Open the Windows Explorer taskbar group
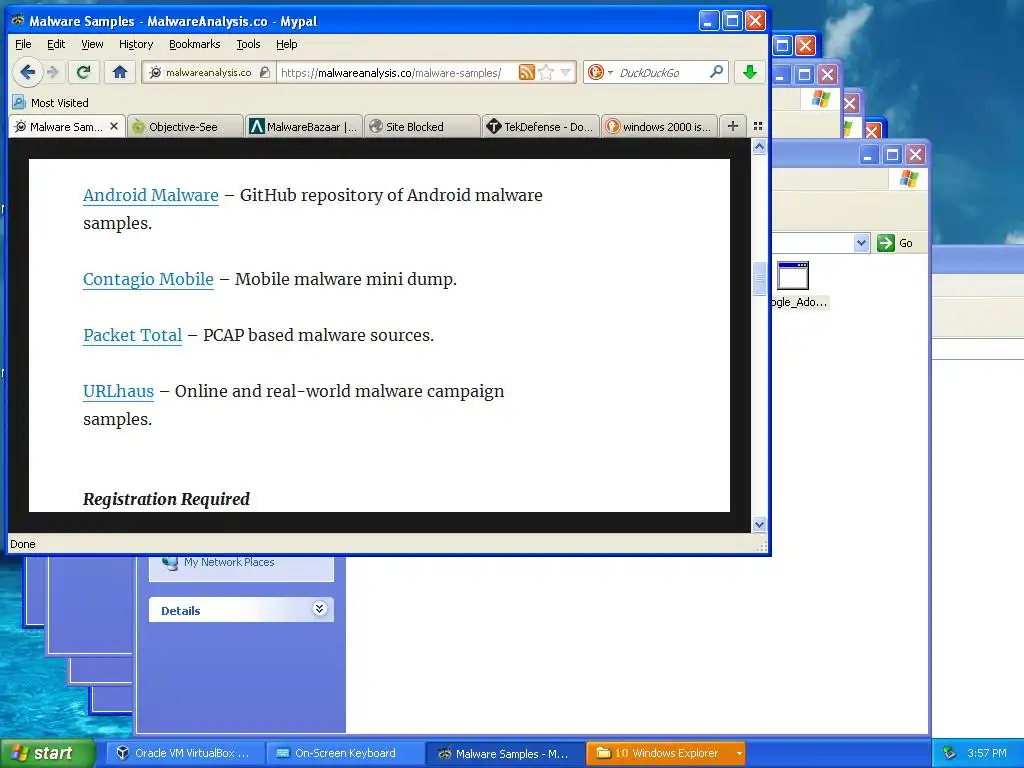1024x768 pixels. pos(666,753)
